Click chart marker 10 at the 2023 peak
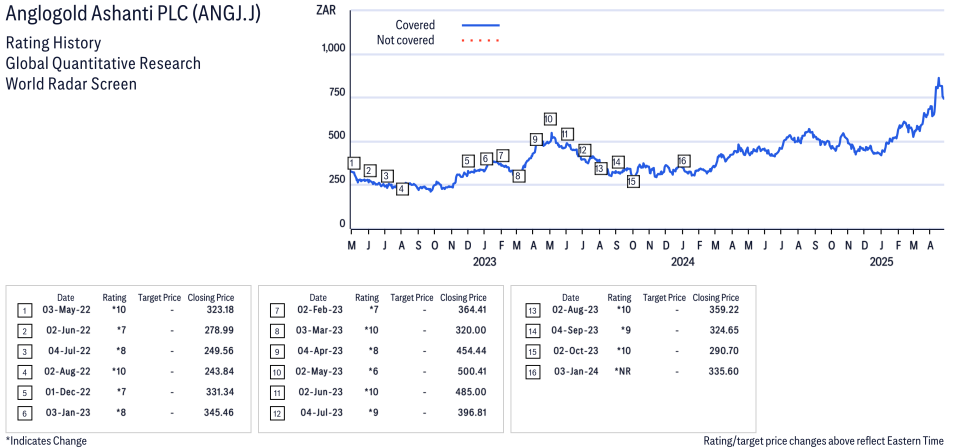This screenshot has height=448, width=955. point(549,119)
